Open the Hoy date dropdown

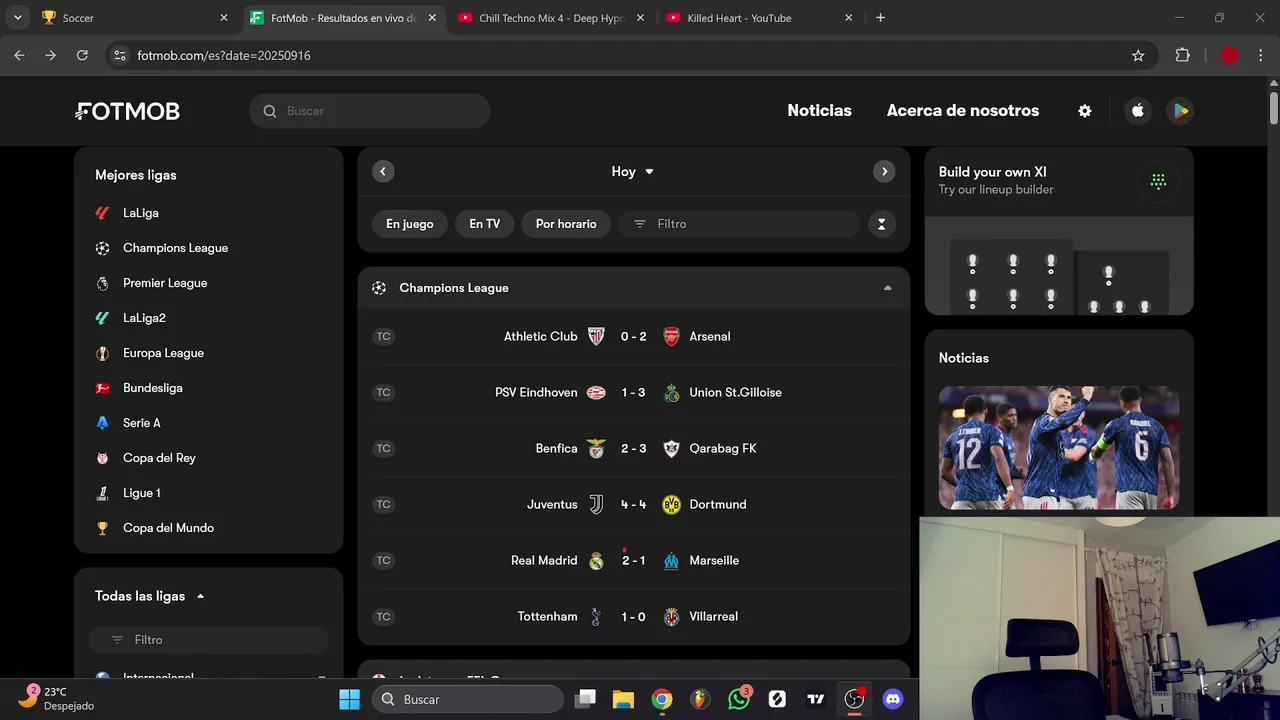[633, 172]
